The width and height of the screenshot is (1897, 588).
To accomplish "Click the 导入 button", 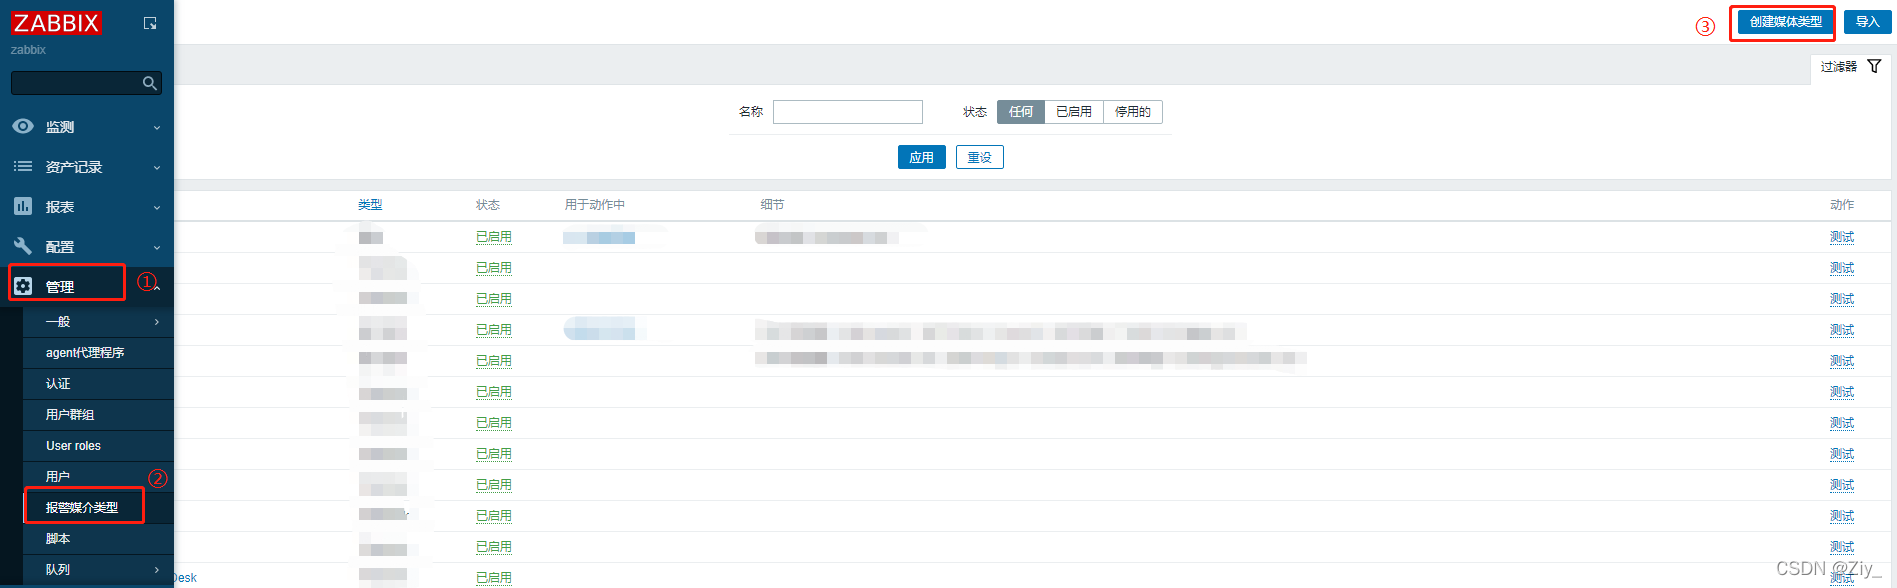I will point(1868,22).
